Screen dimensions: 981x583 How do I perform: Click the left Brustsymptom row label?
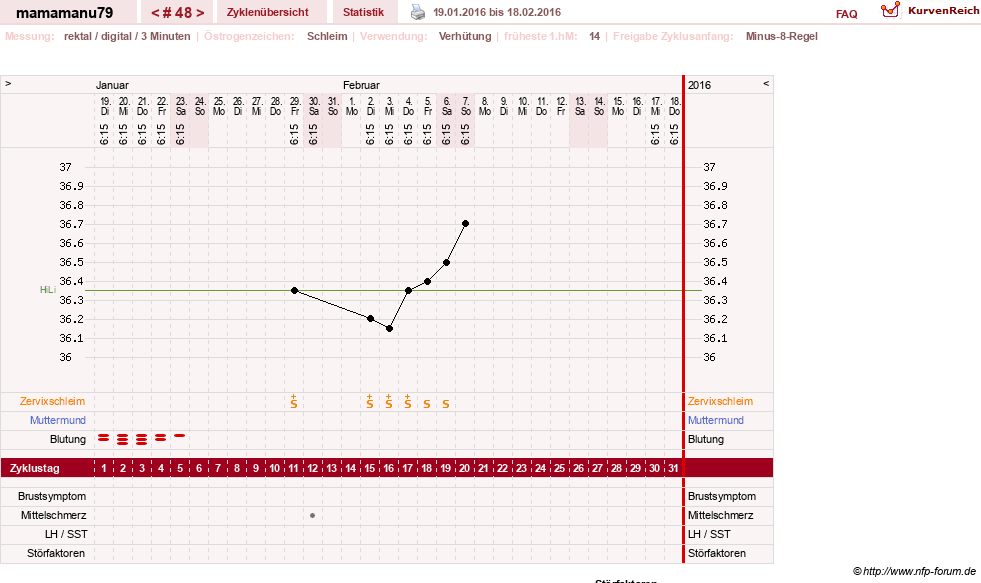(x=52, y=496)
